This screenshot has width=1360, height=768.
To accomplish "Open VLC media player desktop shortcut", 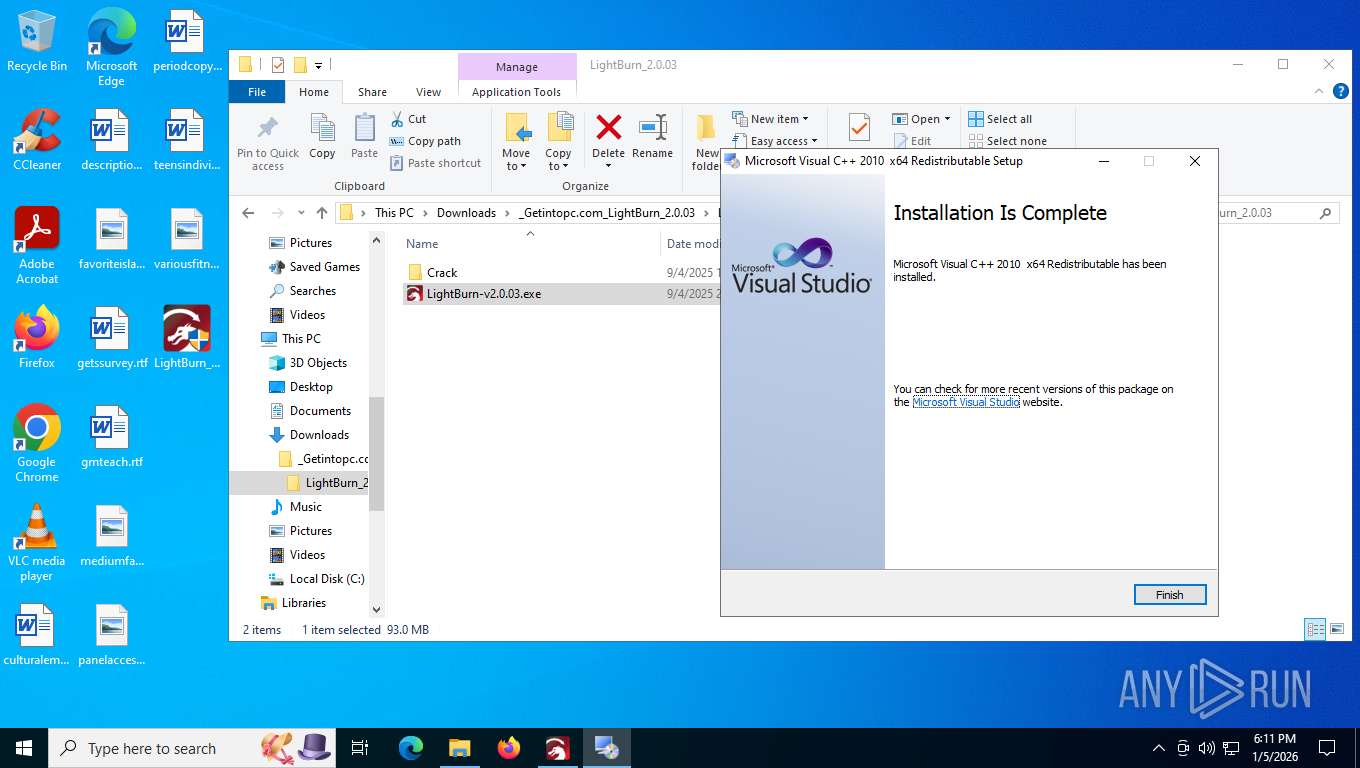I will click(37, 543).
